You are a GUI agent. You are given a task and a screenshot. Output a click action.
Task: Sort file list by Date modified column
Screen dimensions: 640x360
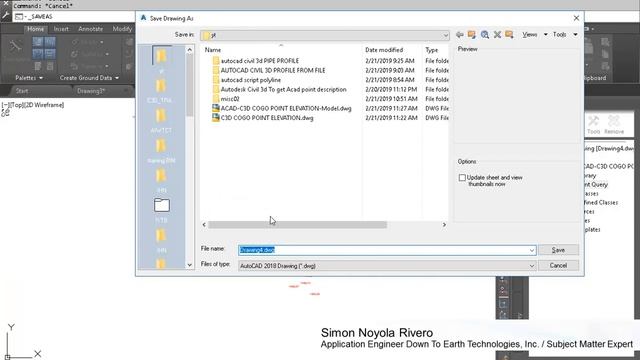tap(384, 50)
